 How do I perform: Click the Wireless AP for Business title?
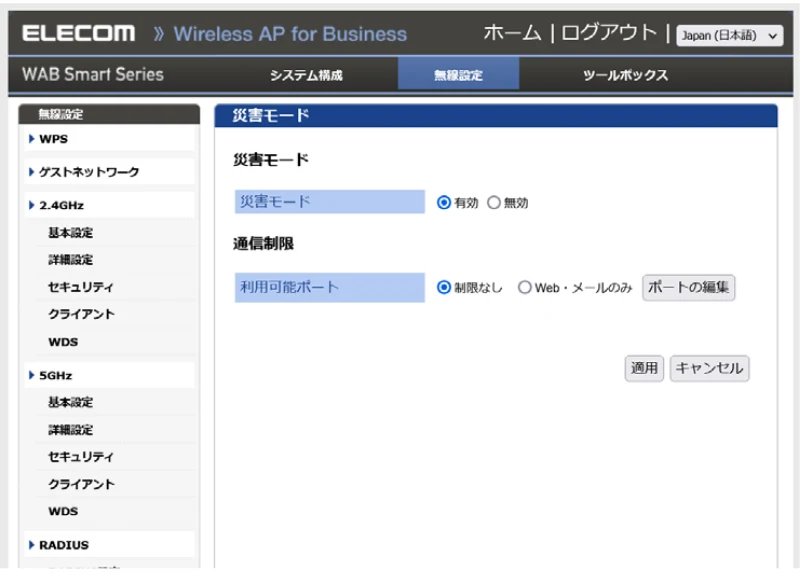290,34
